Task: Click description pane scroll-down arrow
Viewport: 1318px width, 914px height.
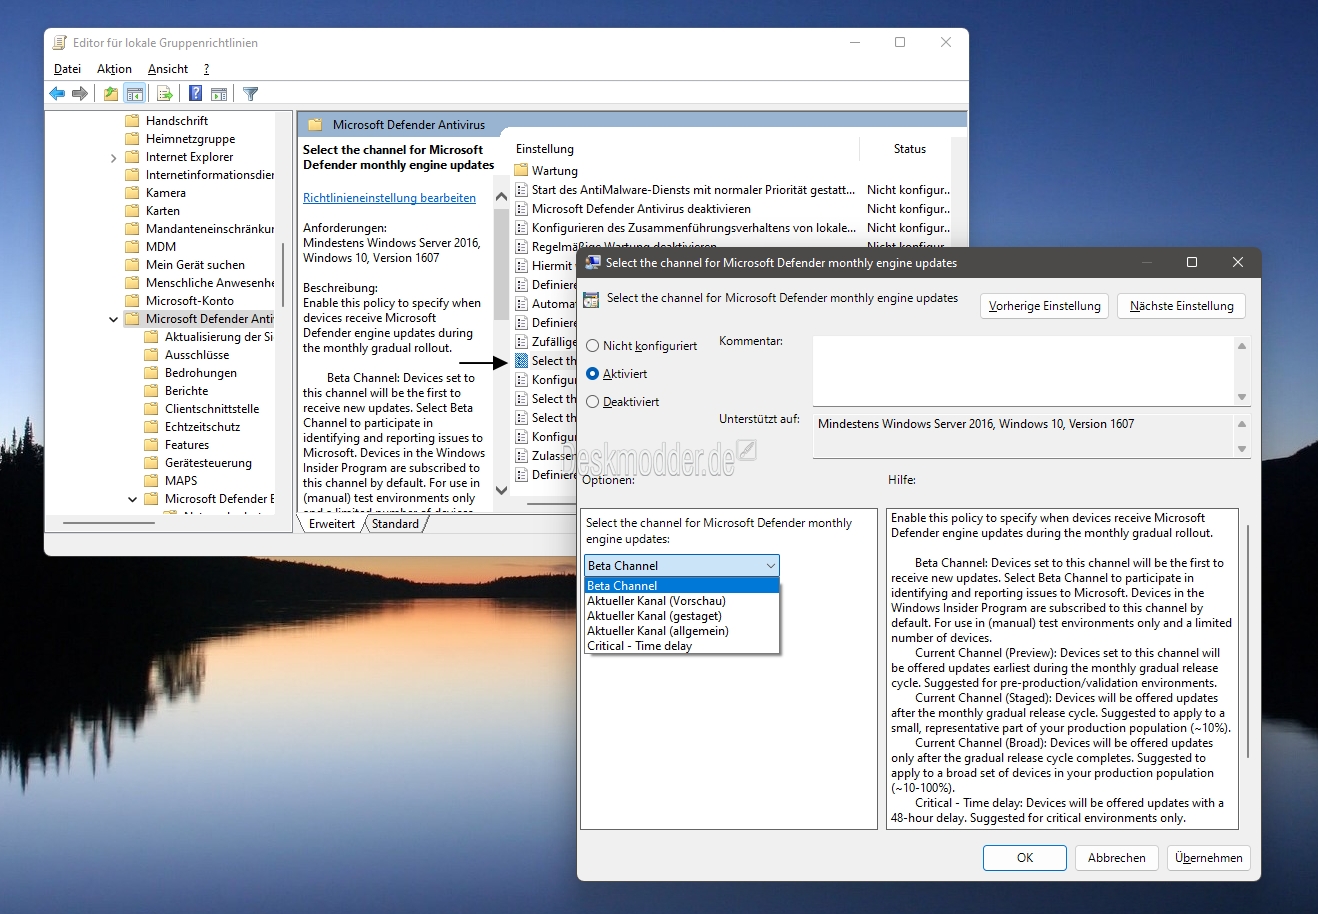Action: (x=502, y=491)
